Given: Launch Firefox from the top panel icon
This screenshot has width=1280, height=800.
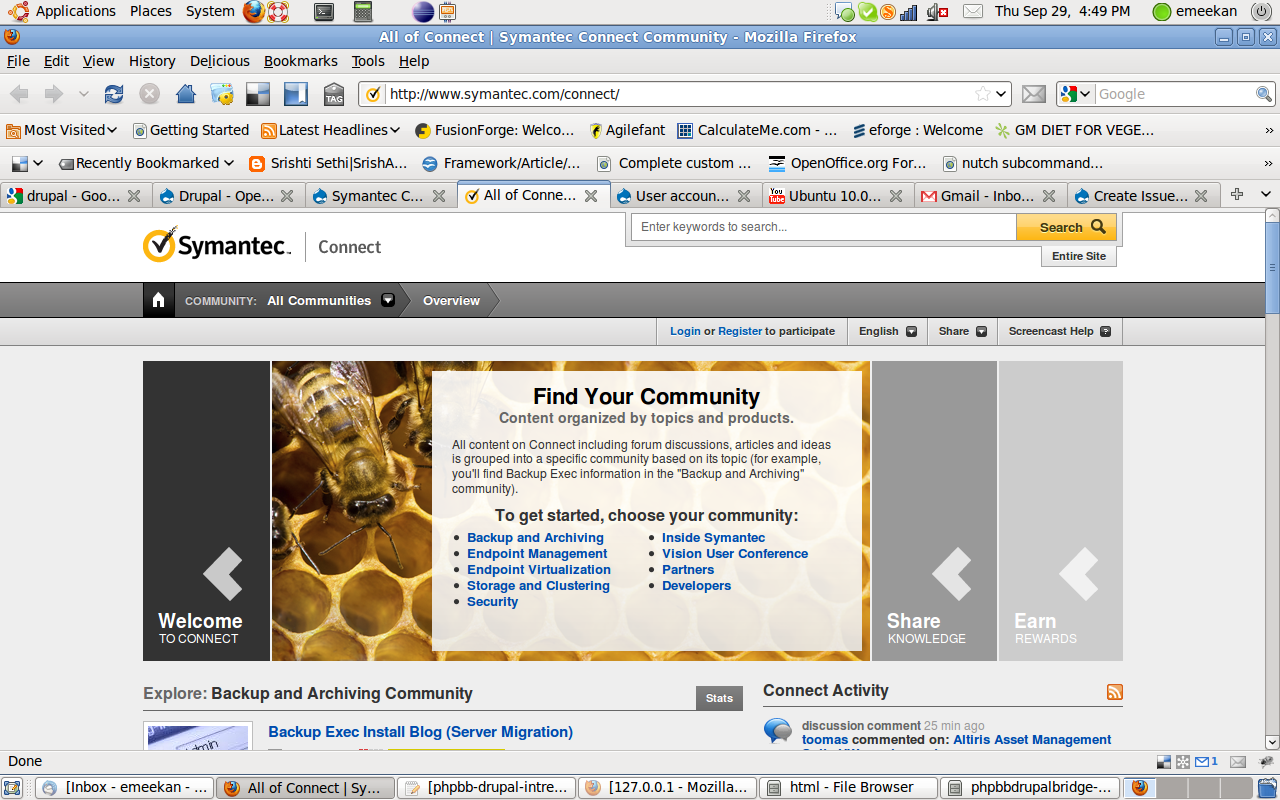Looking at the screenshot, I should (253, 11).
